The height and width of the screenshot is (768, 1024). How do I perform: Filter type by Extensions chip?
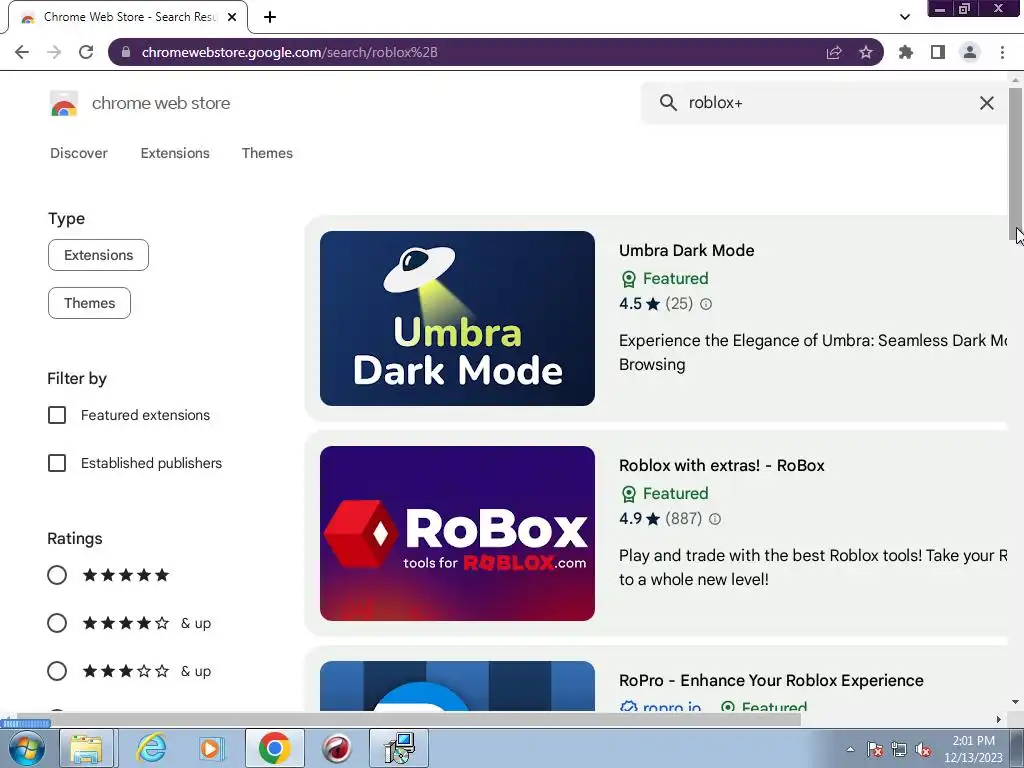point(98,255)
